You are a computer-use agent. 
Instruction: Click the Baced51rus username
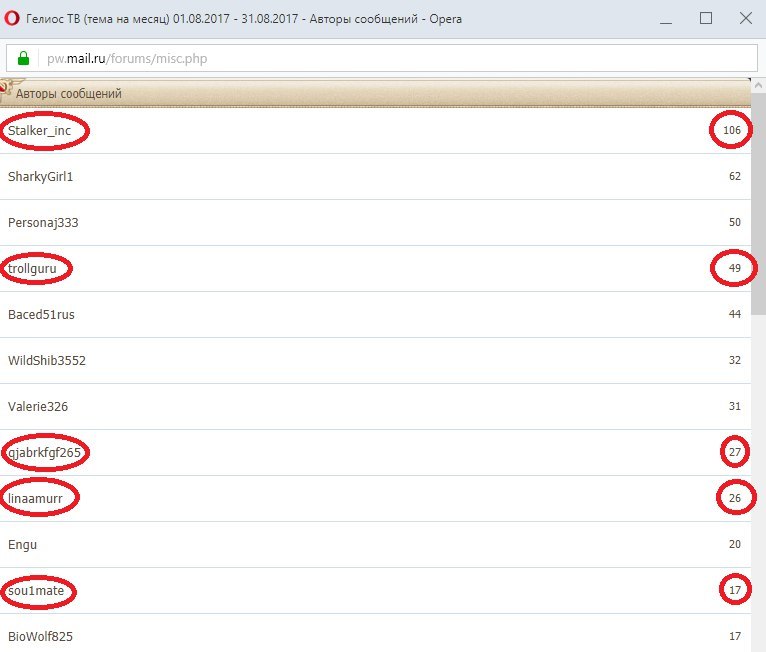click(41, 315)
